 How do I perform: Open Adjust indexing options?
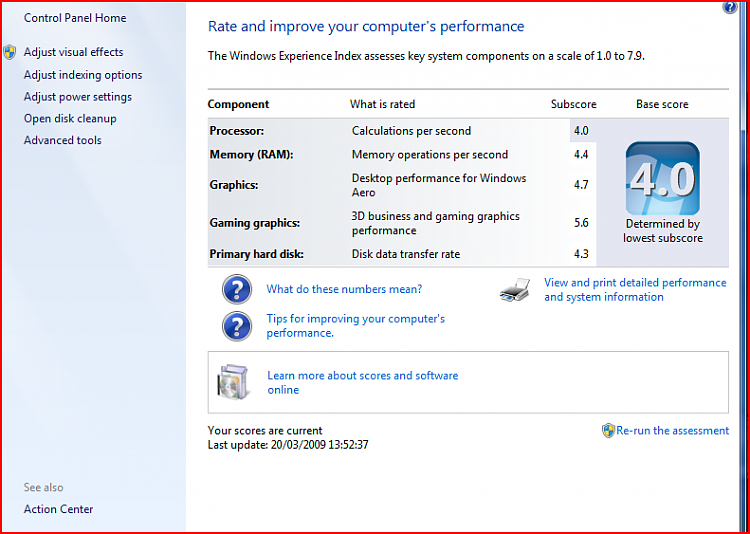point(83,75)
